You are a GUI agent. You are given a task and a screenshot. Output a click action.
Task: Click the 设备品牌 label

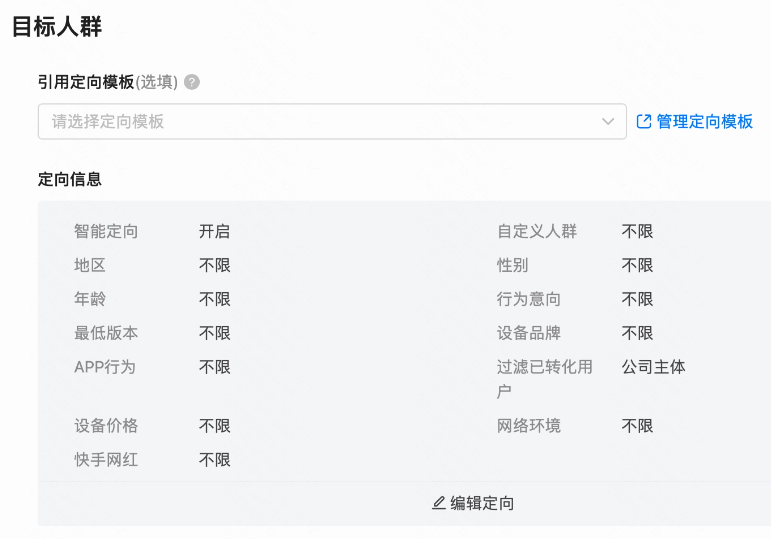pos(529,333)
